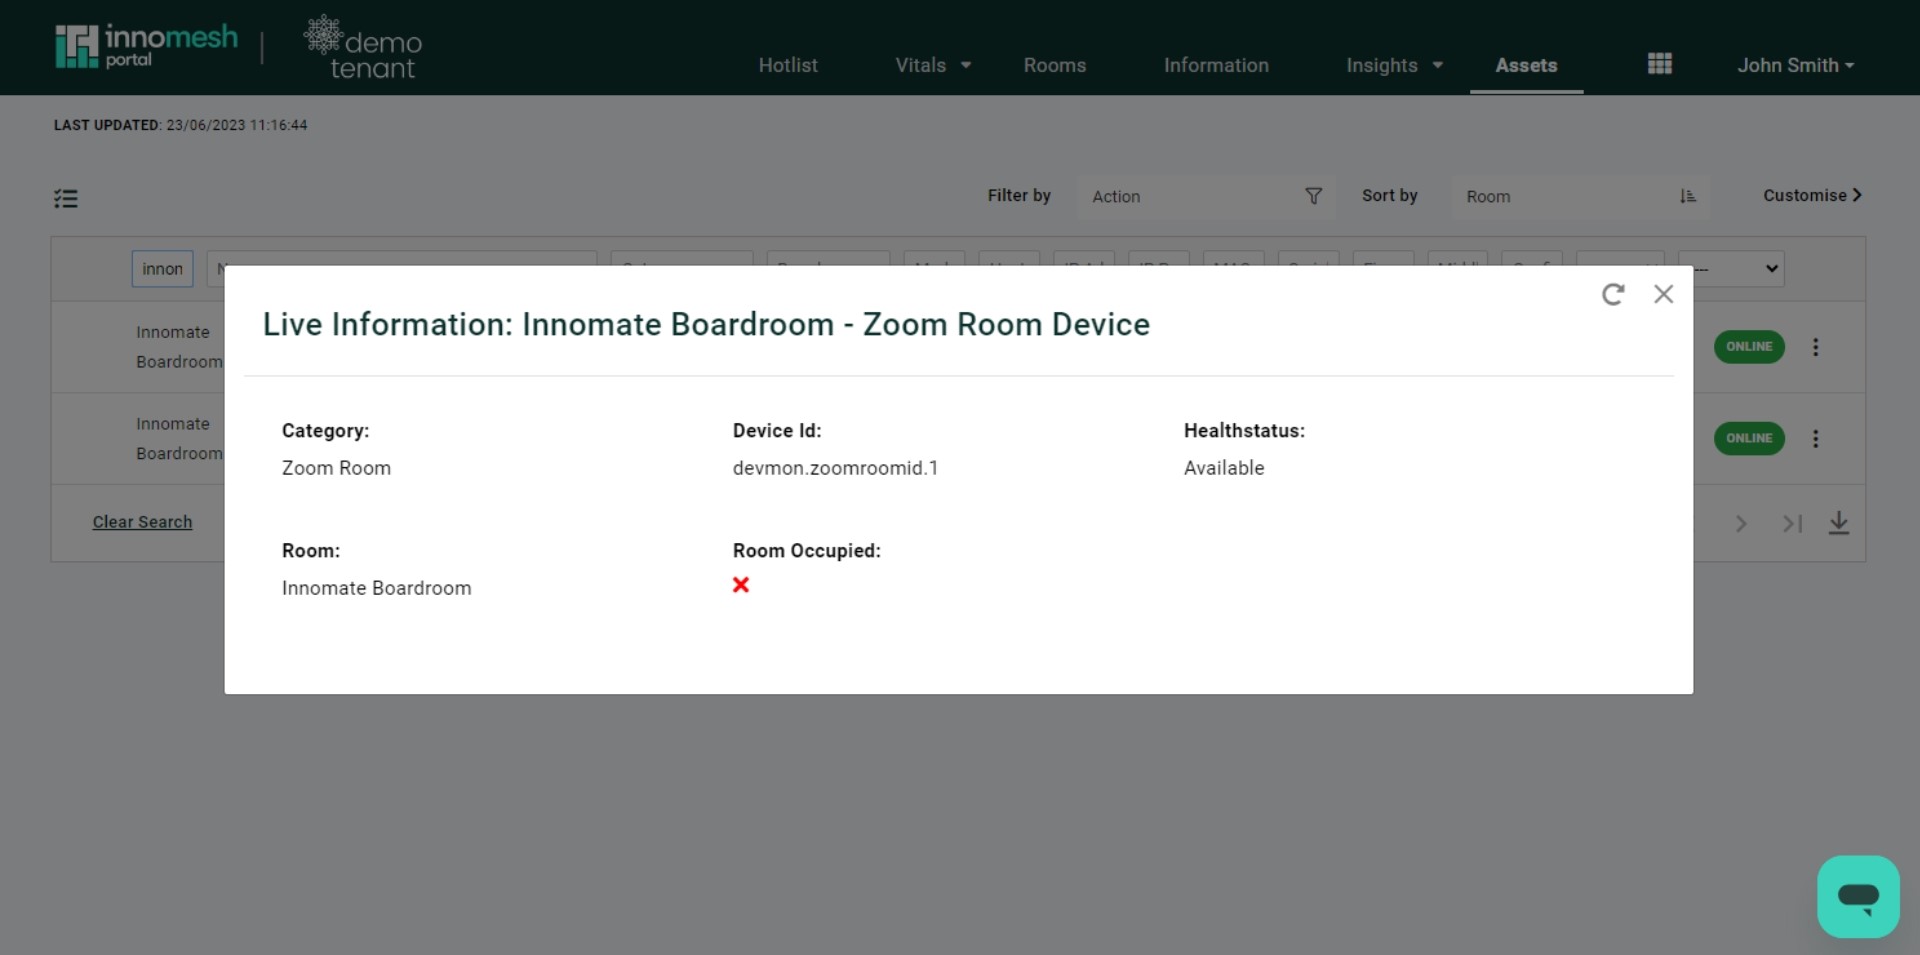Open the chat support widget
1920x955 pixels.
tap(1858, 896)
